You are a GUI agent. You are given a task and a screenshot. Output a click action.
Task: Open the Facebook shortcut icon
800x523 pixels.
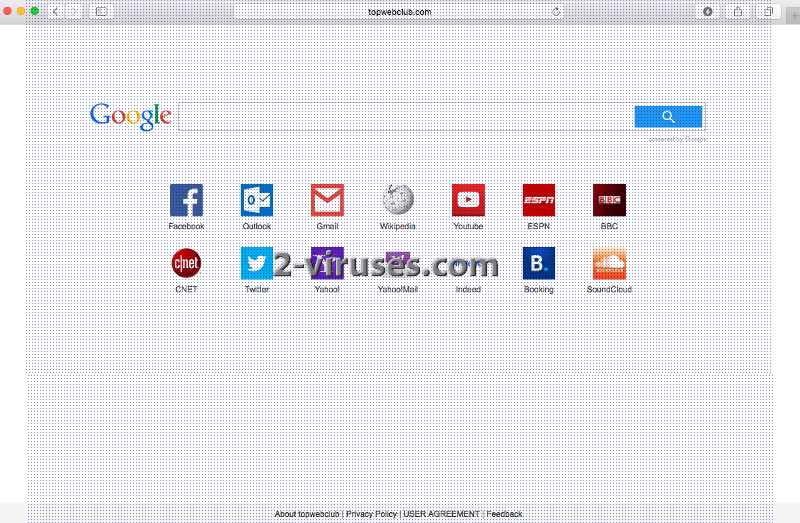pos(186,200)
